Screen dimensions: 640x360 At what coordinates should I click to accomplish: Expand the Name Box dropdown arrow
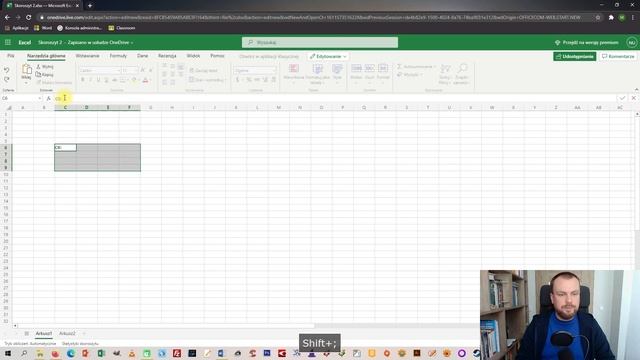tap(40, 98)
